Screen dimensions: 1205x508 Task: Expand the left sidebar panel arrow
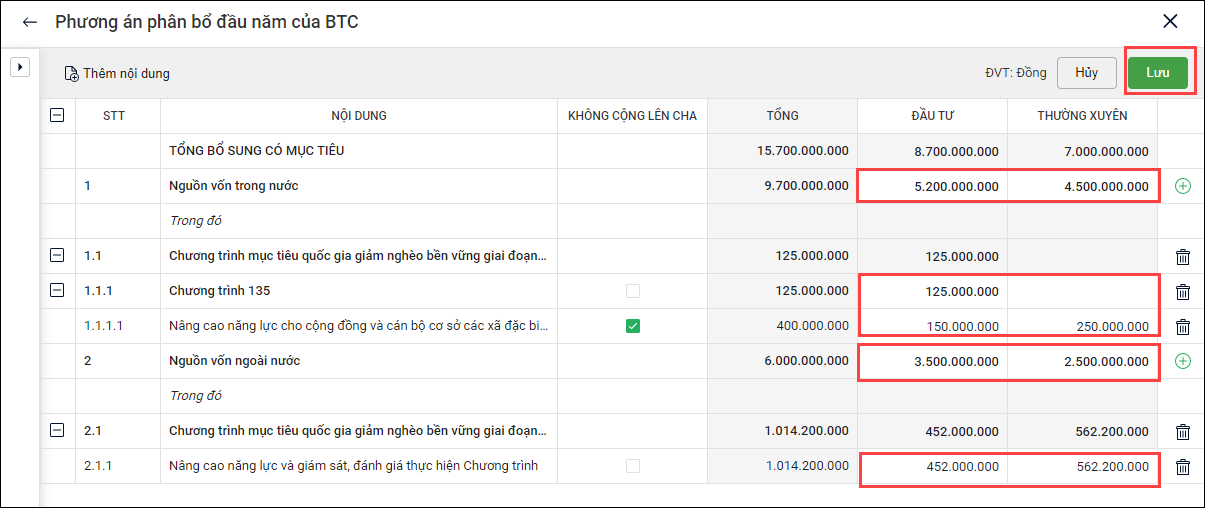click(x=20, y=67)
